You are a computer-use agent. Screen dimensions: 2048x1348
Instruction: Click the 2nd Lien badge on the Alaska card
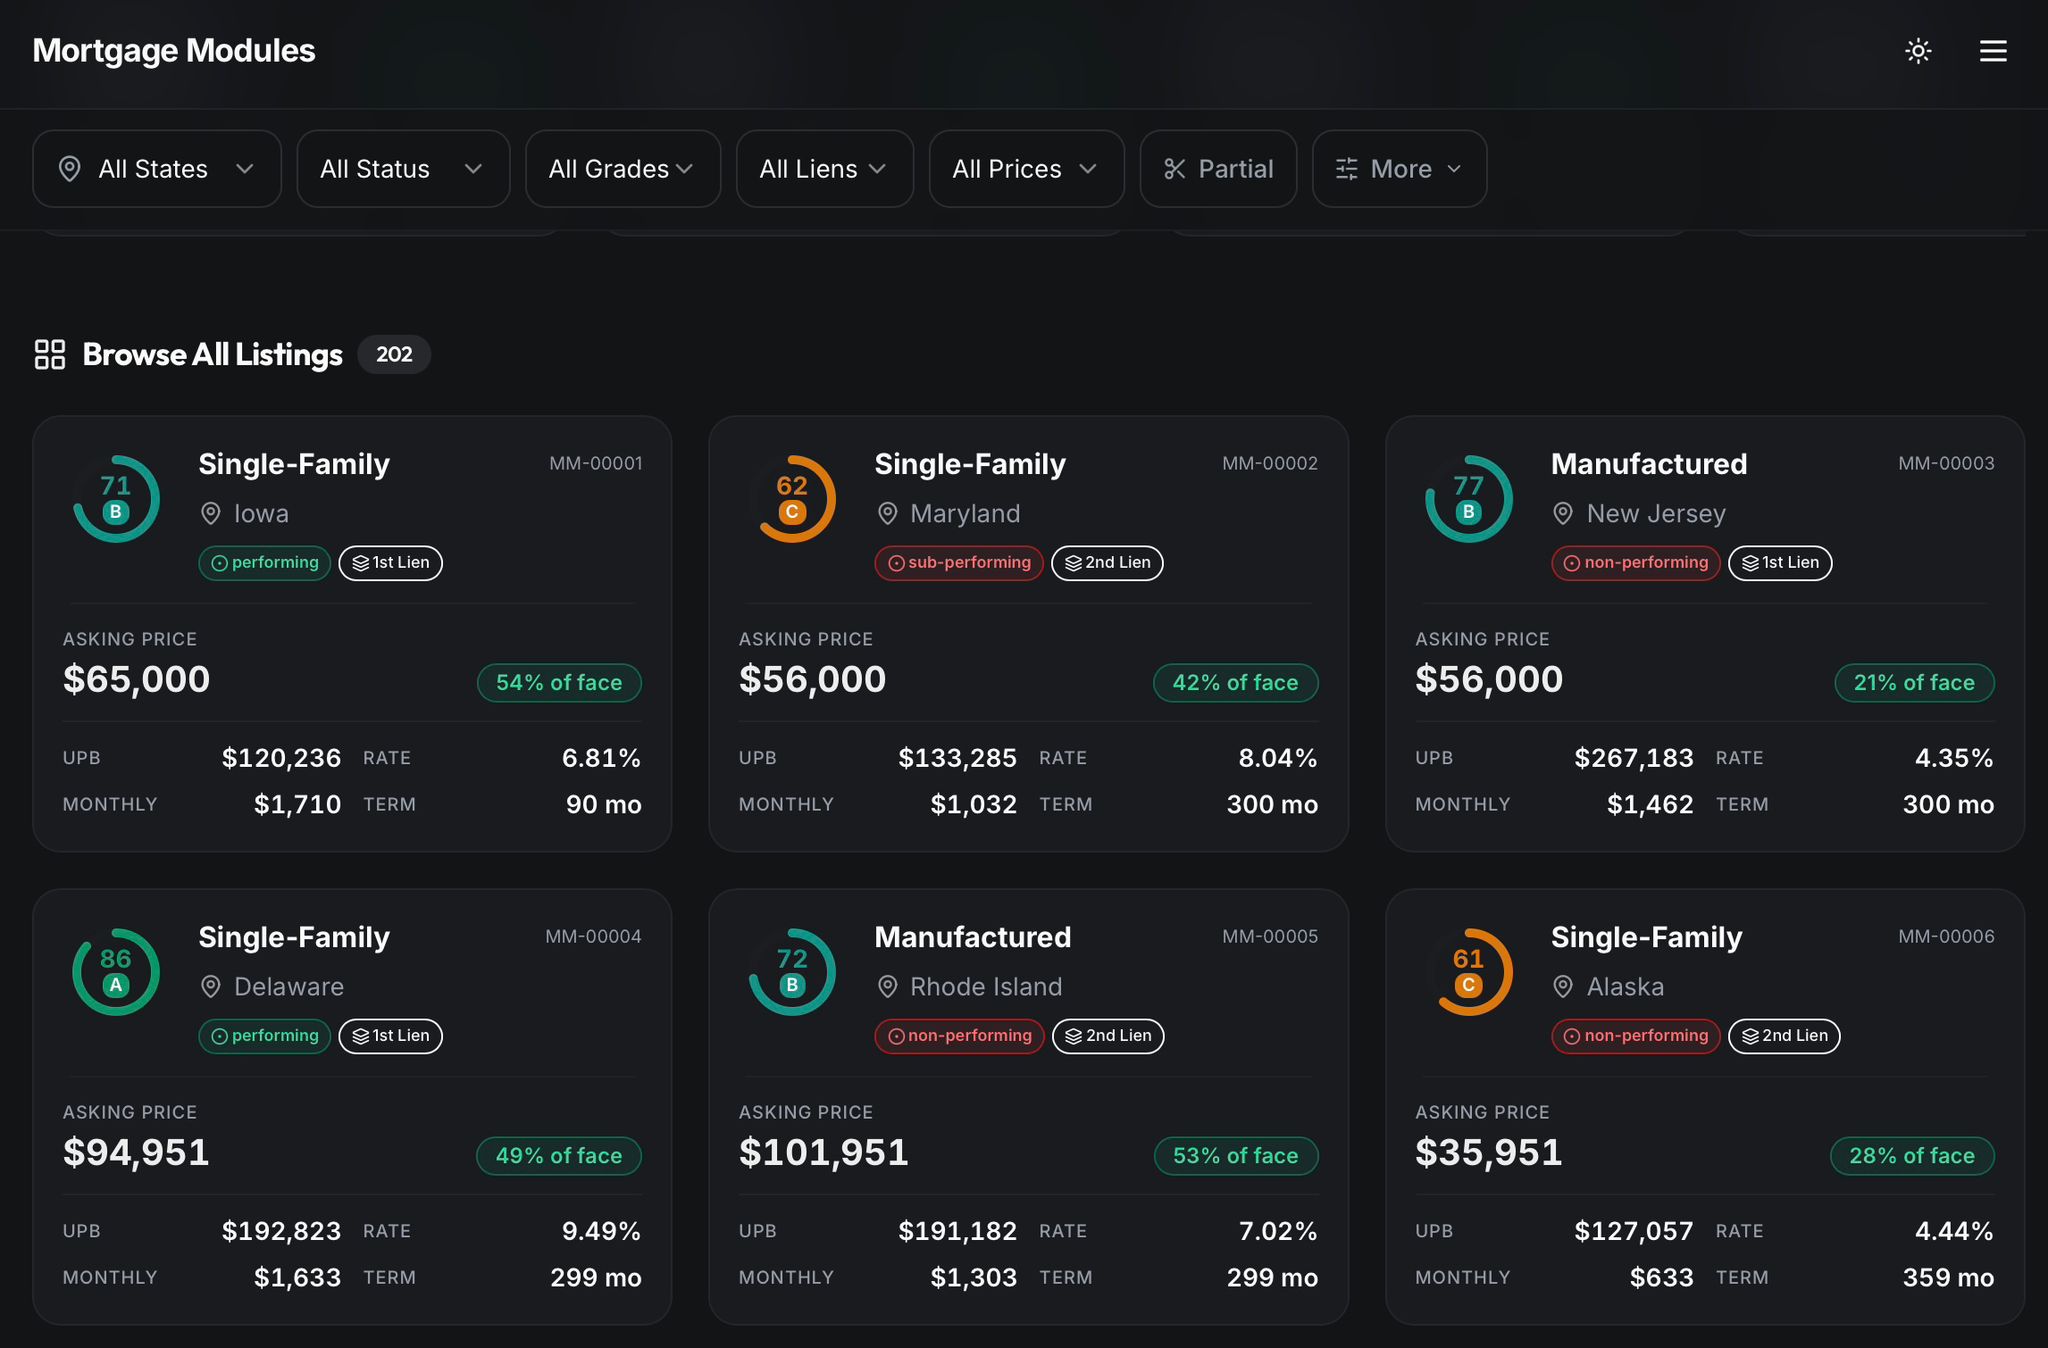point(1784,1036)
